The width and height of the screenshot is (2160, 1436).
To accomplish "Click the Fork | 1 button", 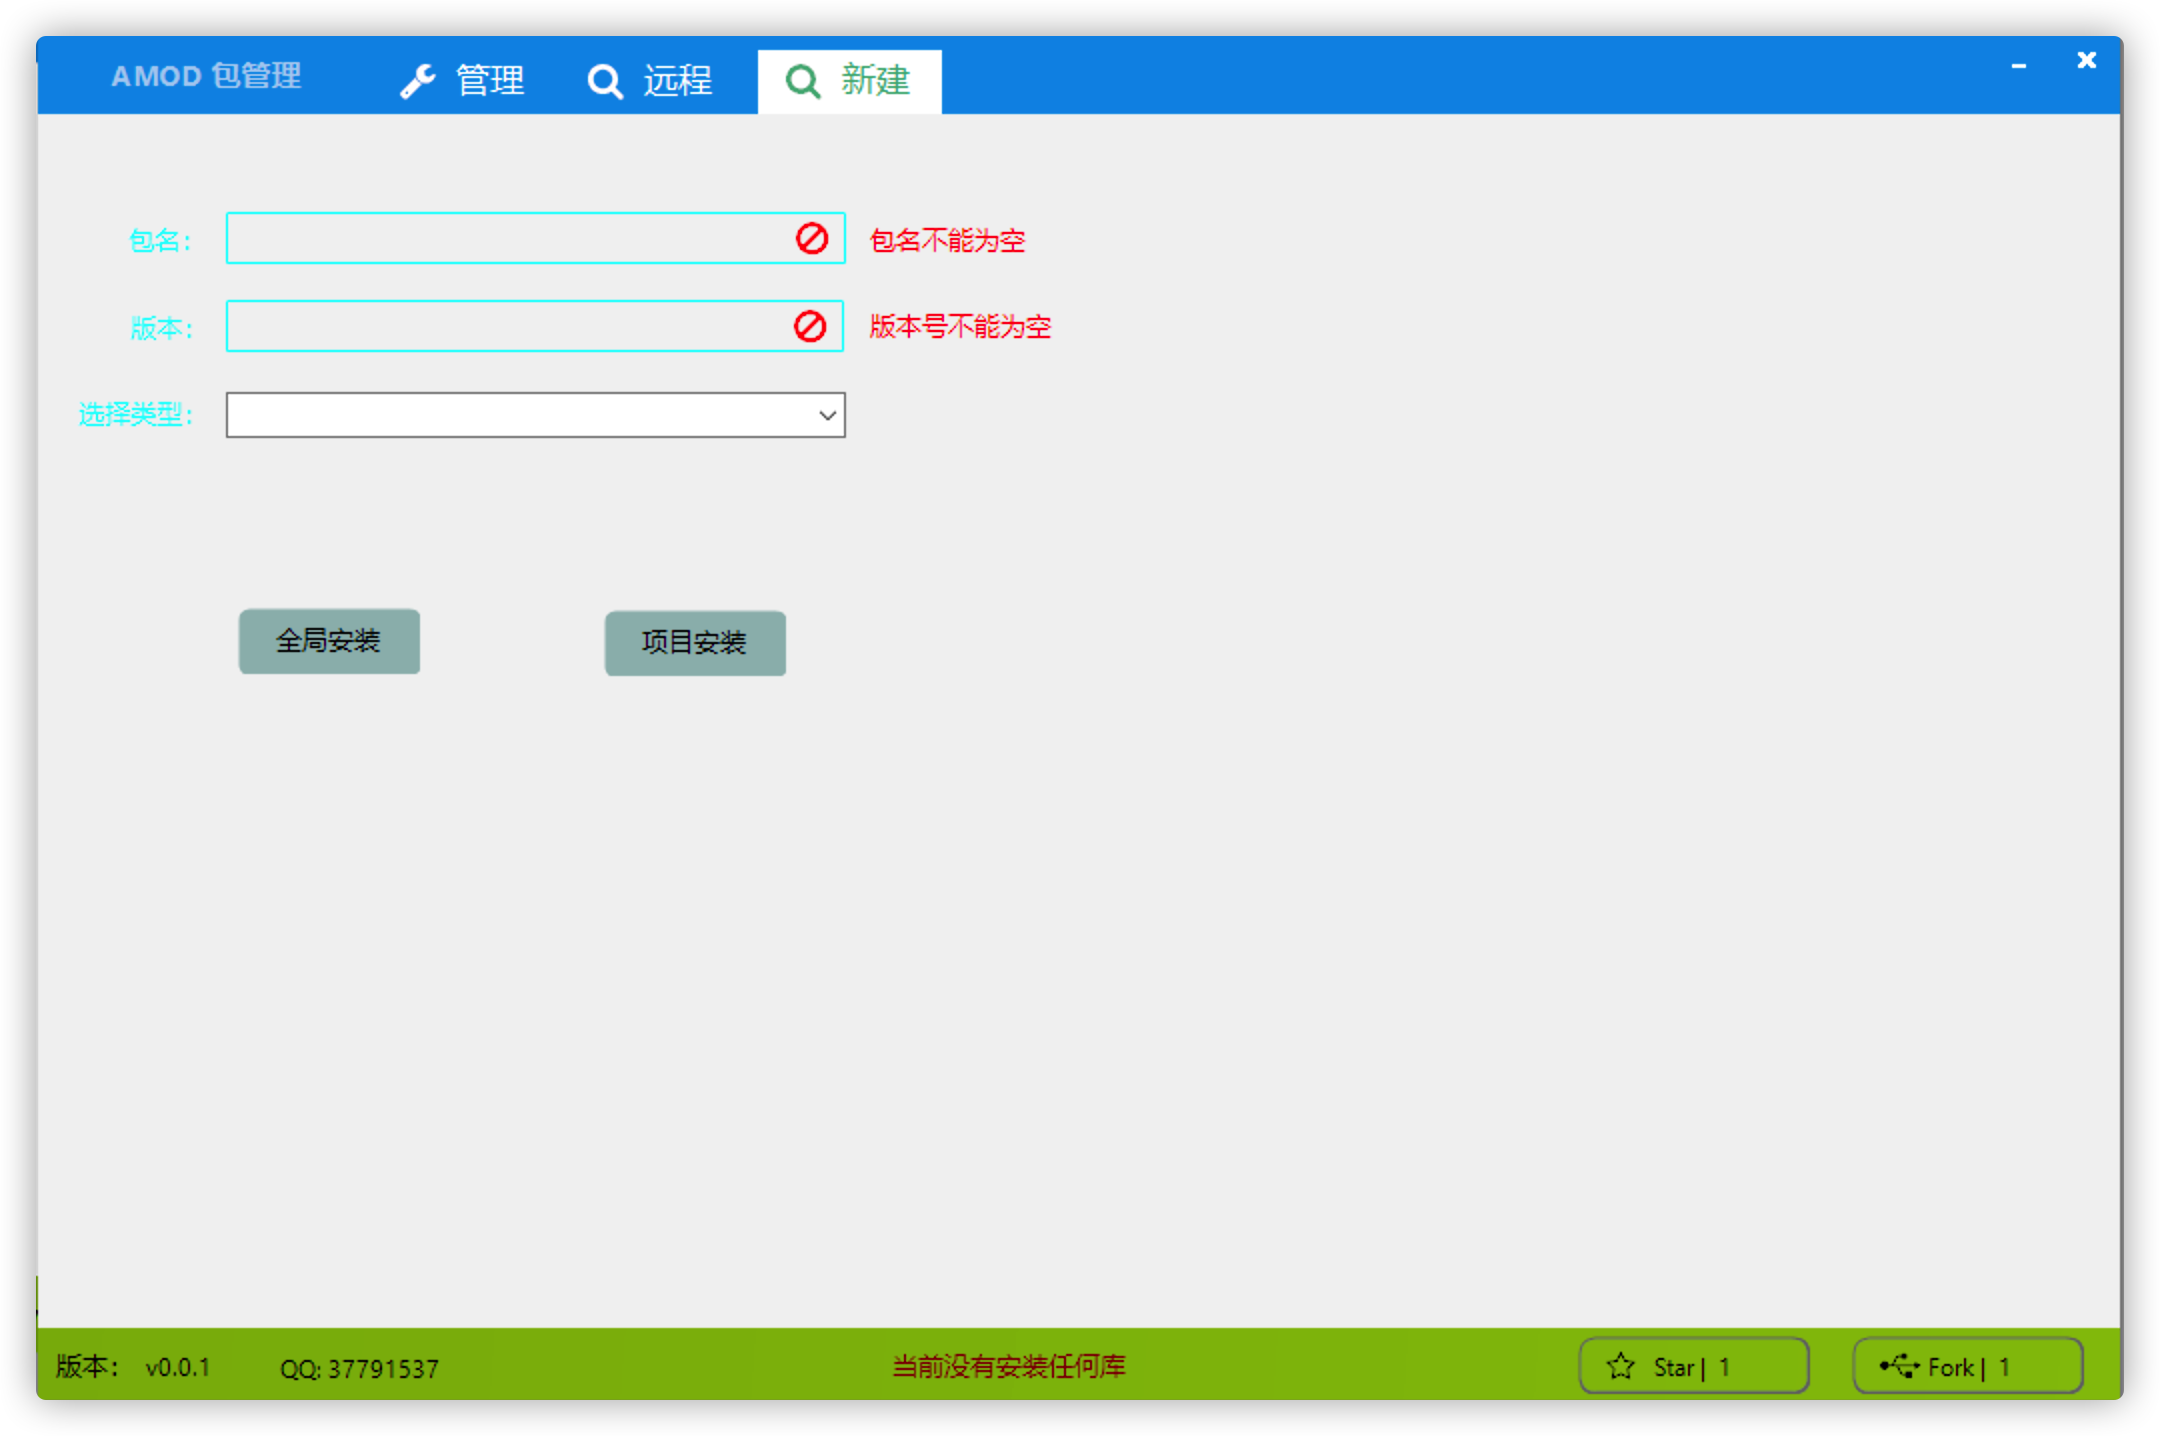I will pyautogui.click(x=1967, y=1366).
